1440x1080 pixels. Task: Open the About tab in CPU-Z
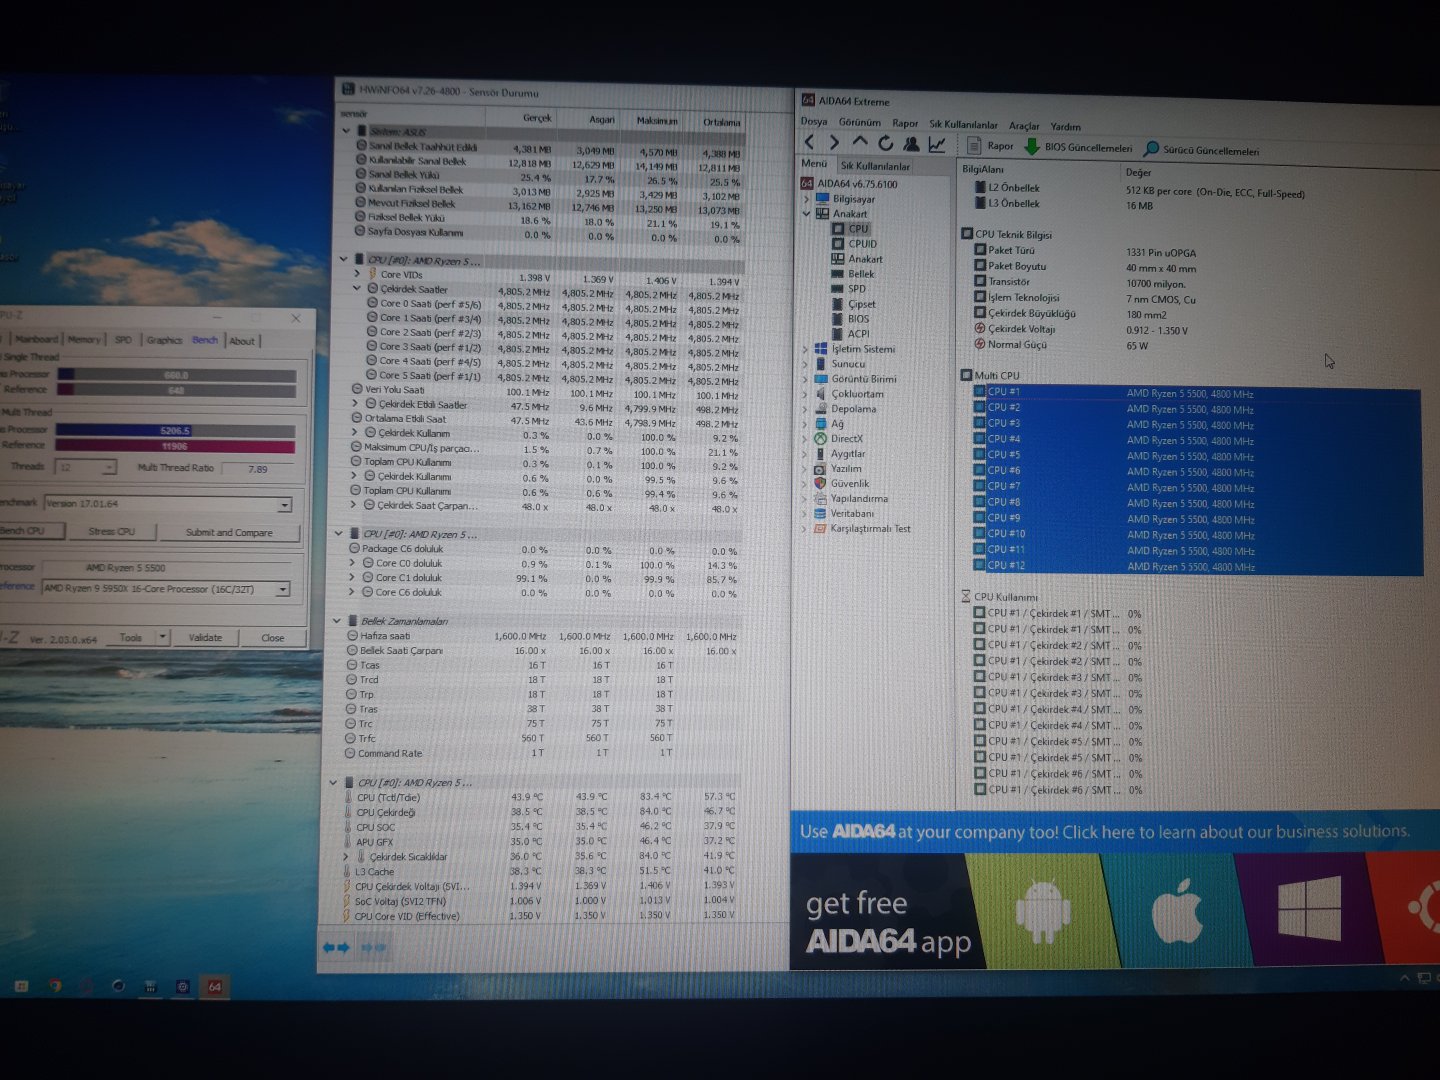(x=242, y=341)
